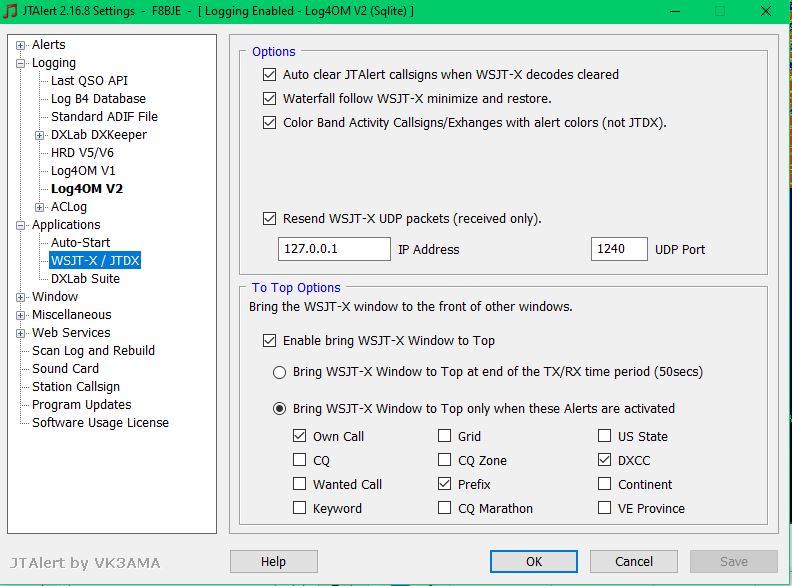Check the CQ alert checkbox
This screenshot has height=586, width=792.
tap(300, 460)
